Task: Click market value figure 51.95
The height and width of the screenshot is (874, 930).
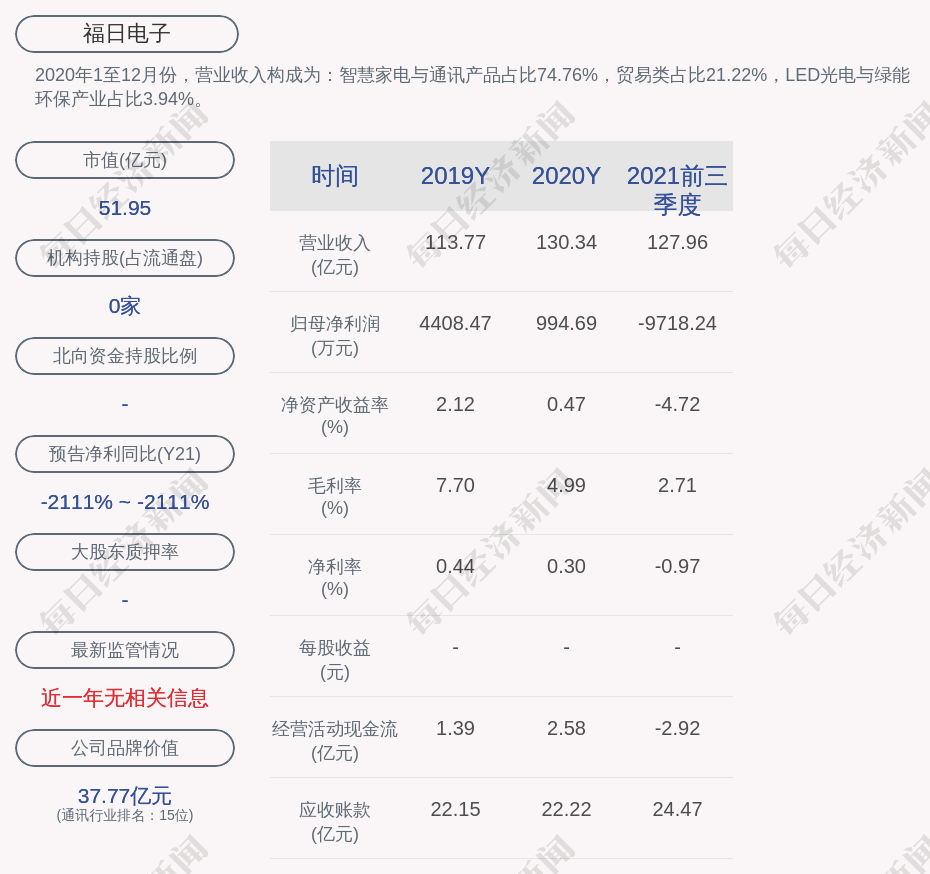Action: click(125, 208)
